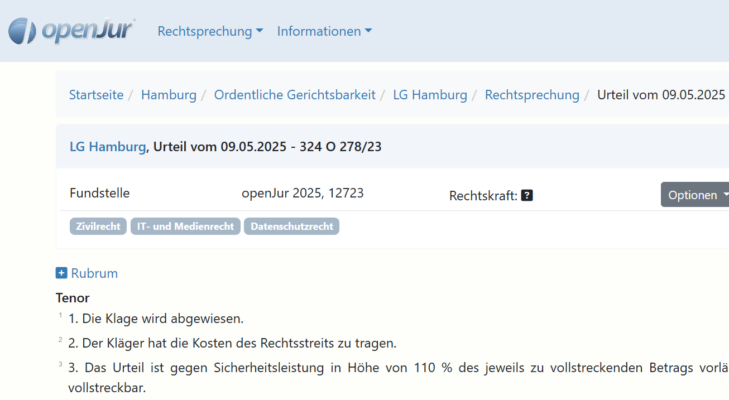Click paragraph marker 3 in Tenor

[x=60, y=364]
